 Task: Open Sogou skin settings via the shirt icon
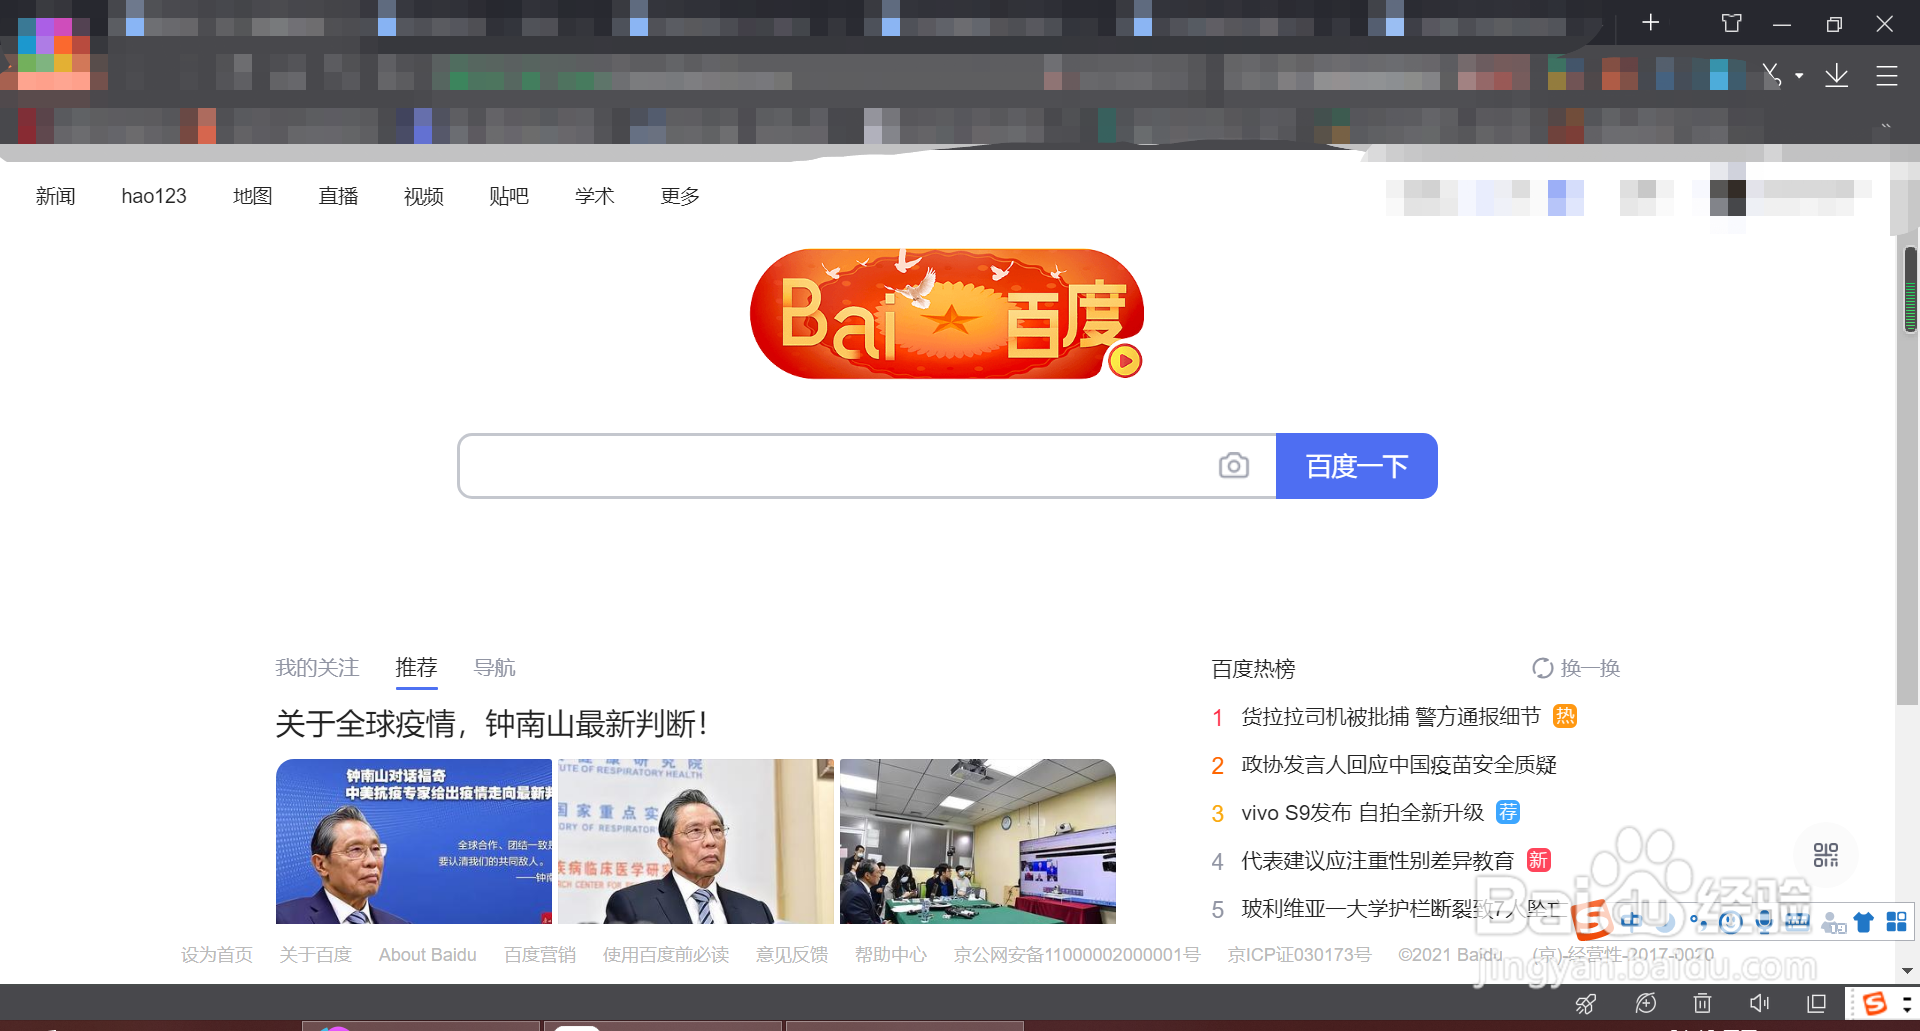click(1864, 922)
